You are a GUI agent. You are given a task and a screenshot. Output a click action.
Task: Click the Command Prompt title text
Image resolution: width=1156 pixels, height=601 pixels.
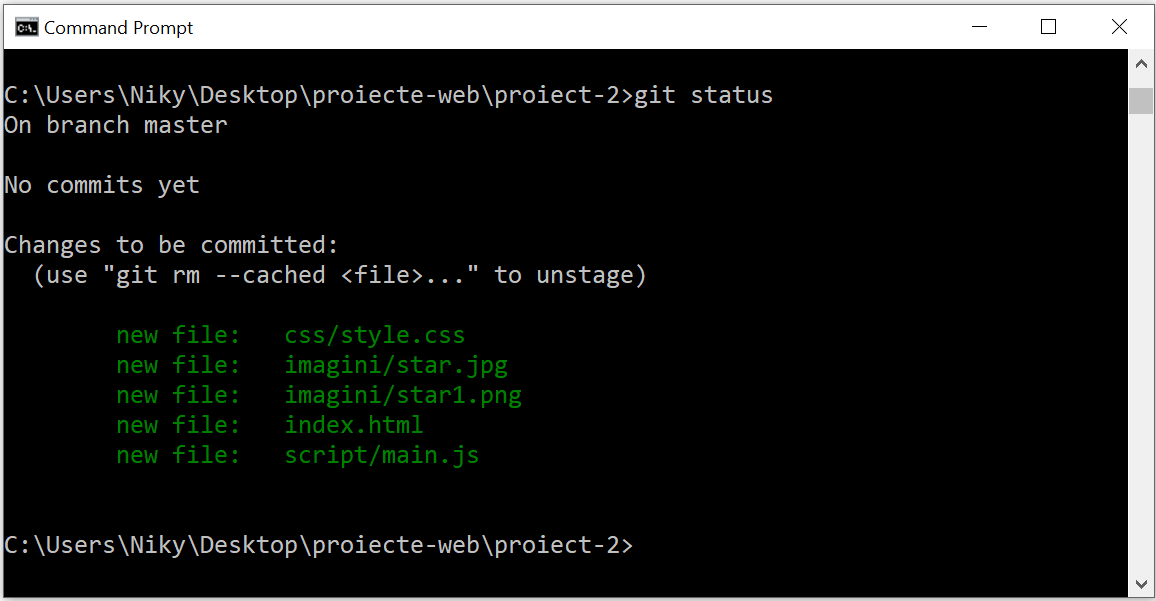click(119, 27)
